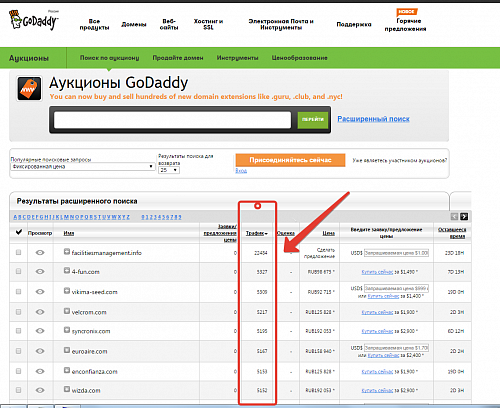
Task: Open Горячие предложения menu
Action: [x=406, y=25]
